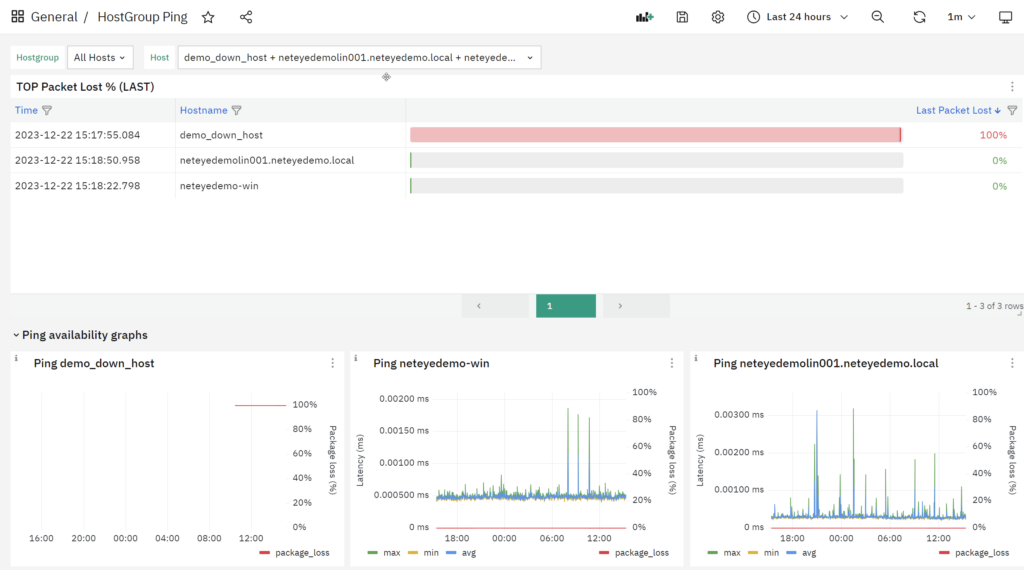Click the 100% packet lost value
1024x570 pixels.
click(993, 135)
